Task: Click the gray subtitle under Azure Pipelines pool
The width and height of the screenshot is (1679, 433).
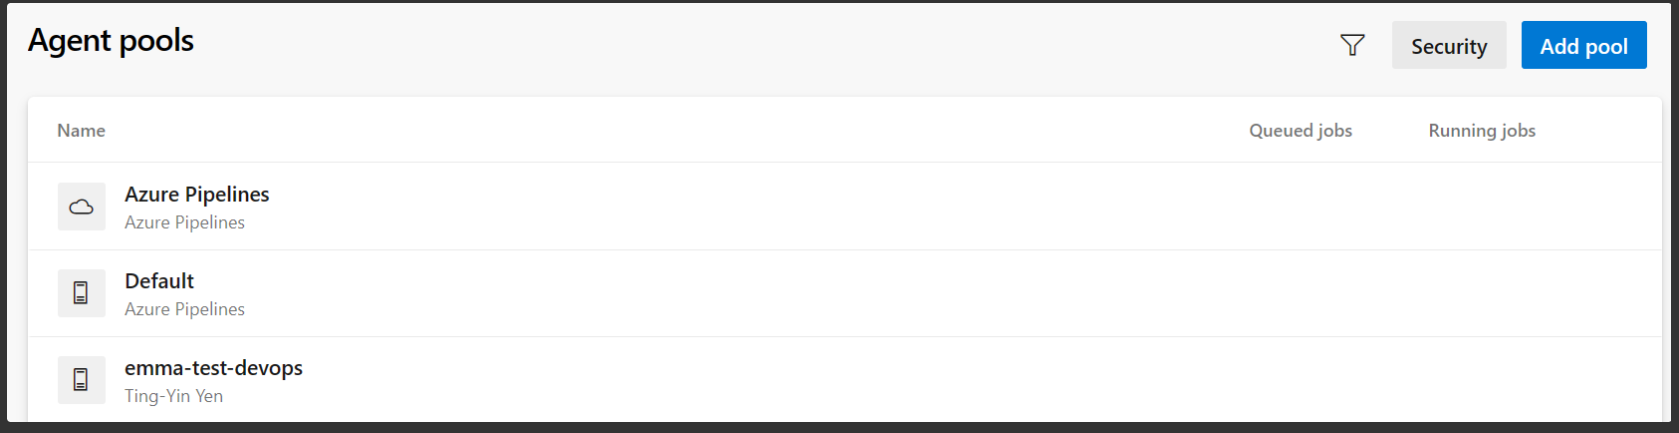Action: pos(184,222)
